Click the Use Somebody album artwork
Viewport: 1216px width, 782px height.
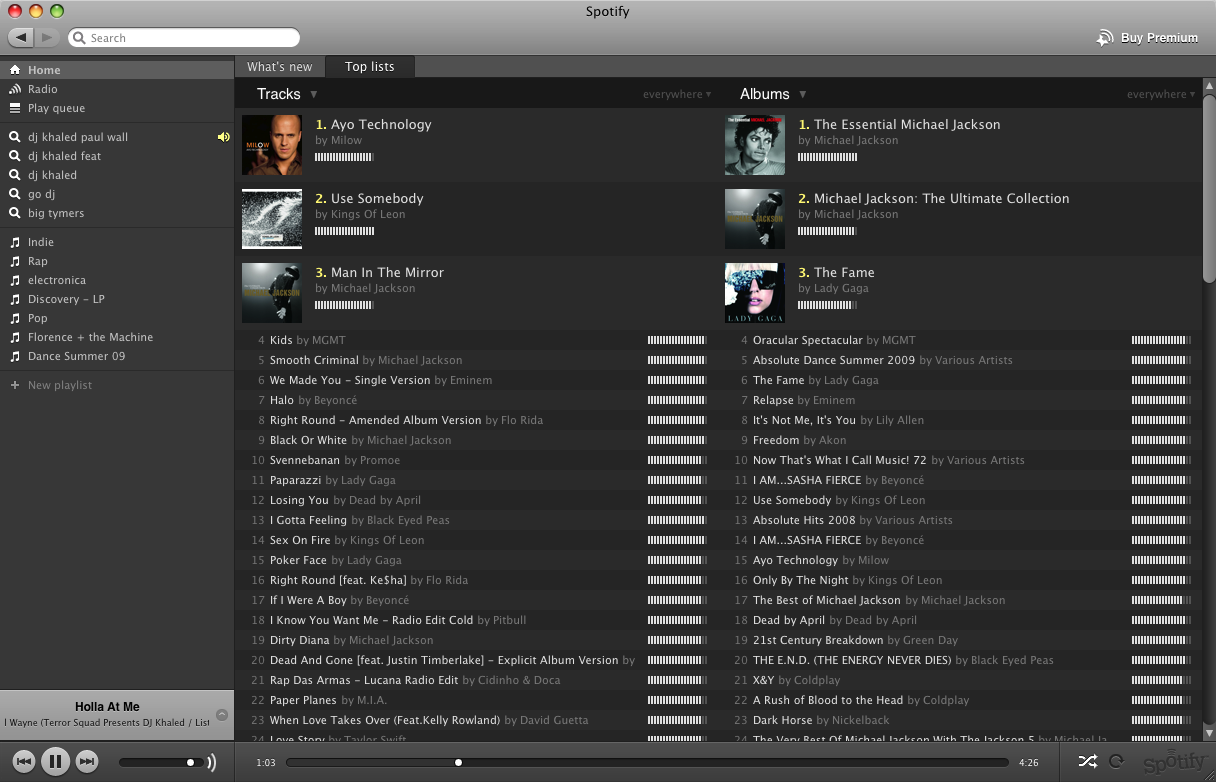(272, 219)
